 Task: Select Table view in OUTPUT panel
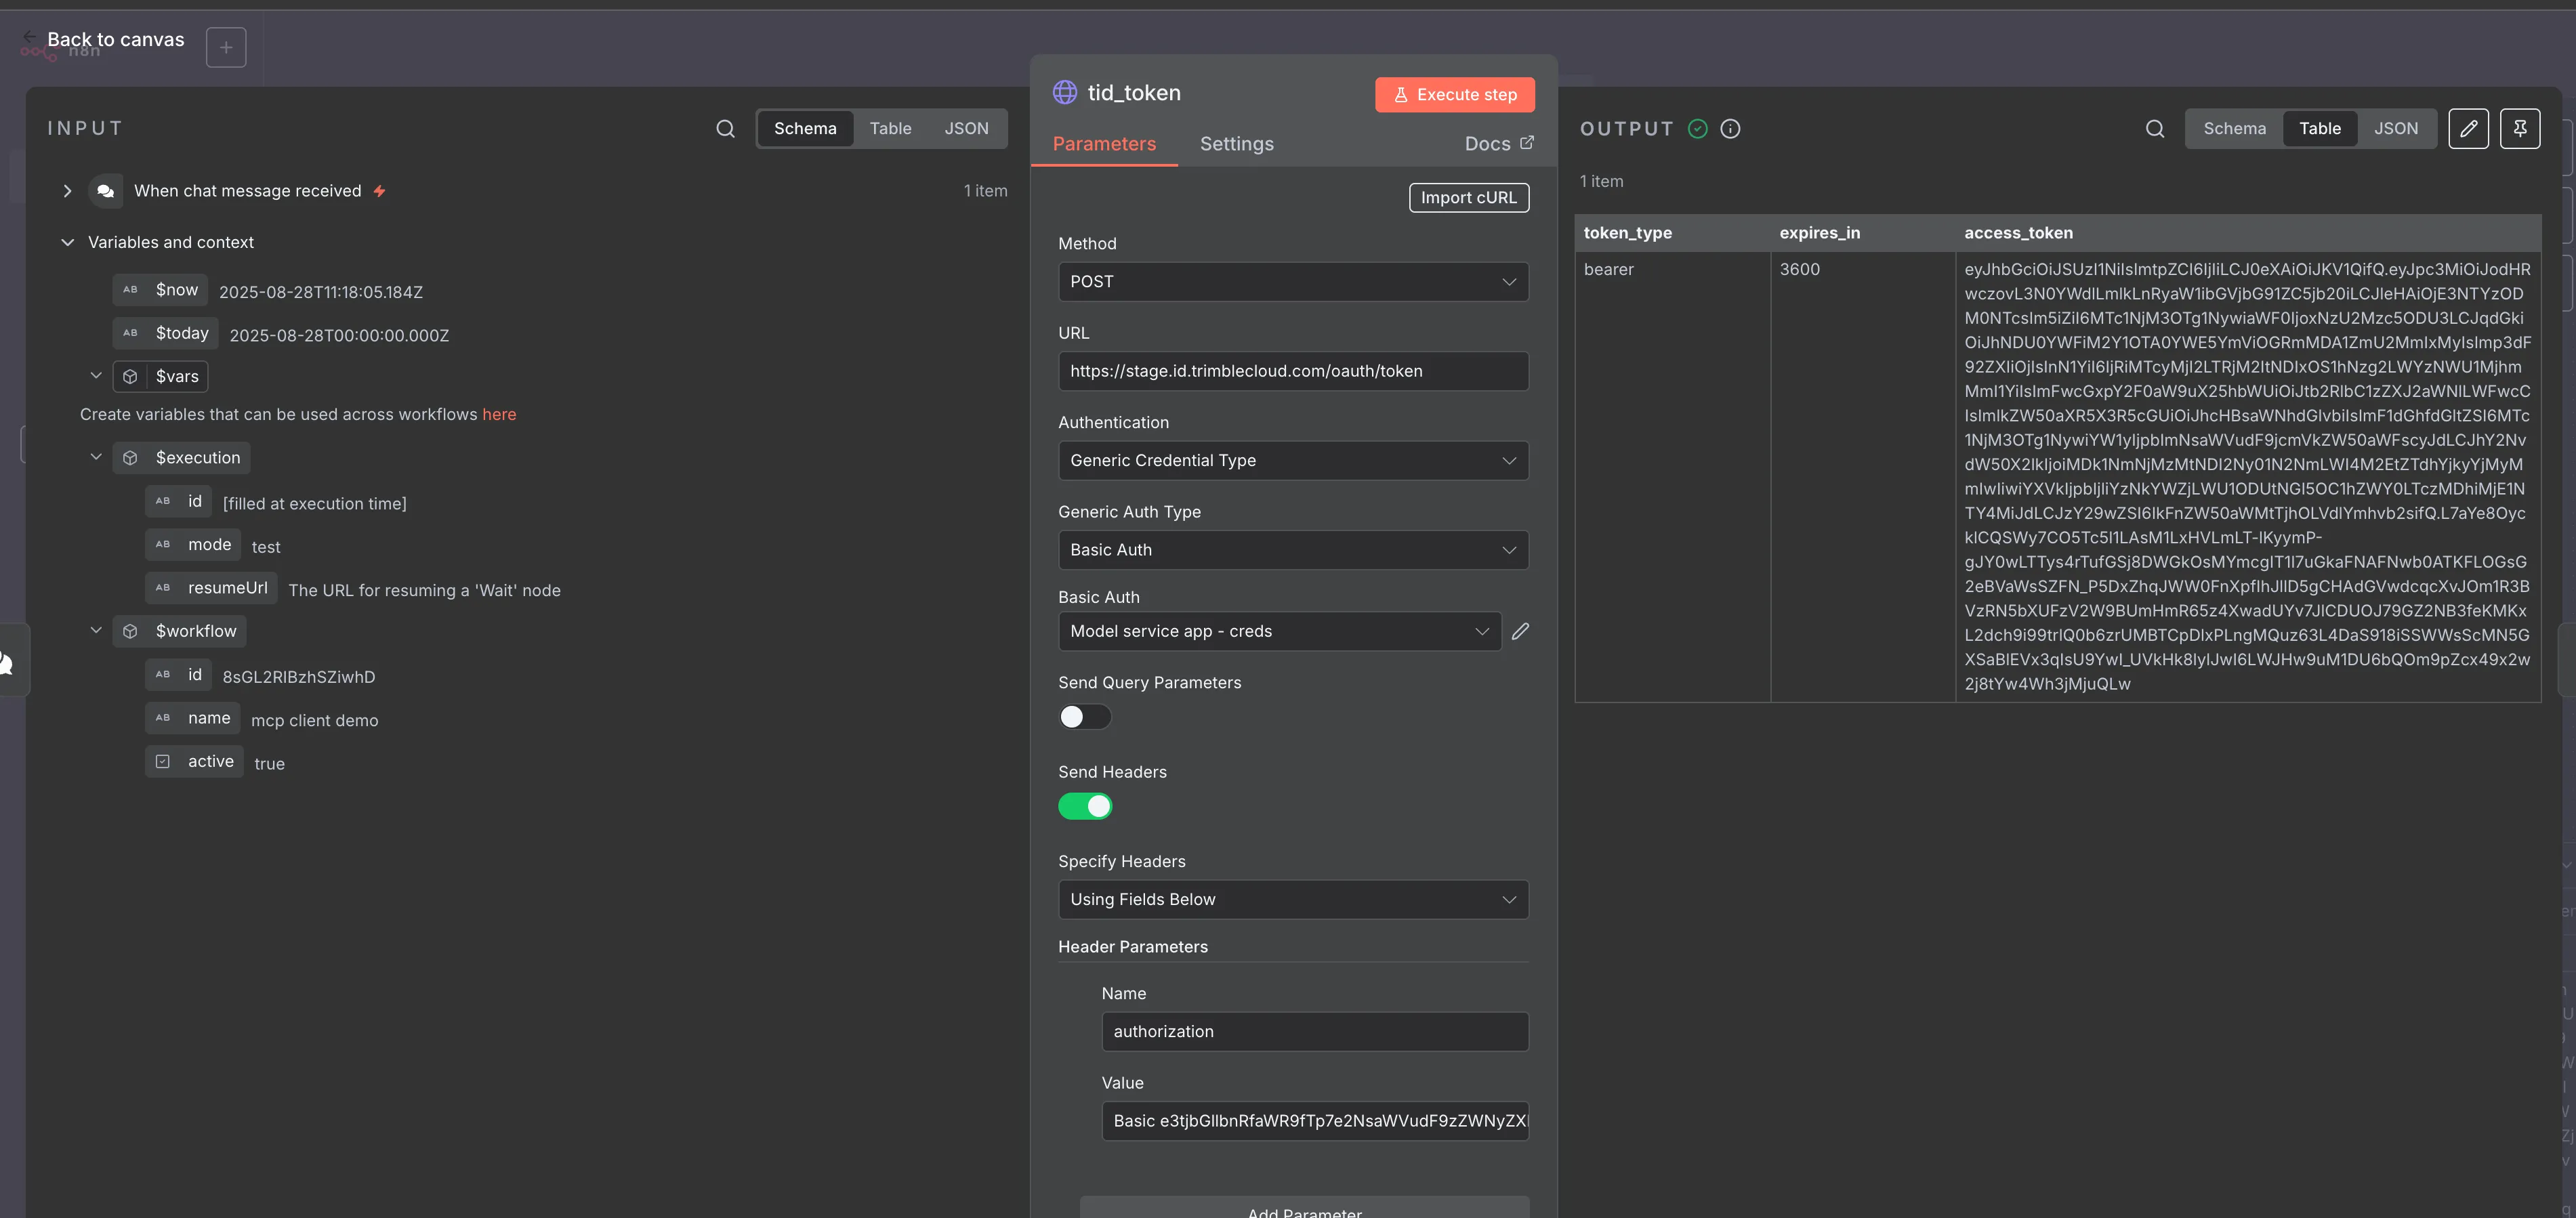[x=2319, y=129]
